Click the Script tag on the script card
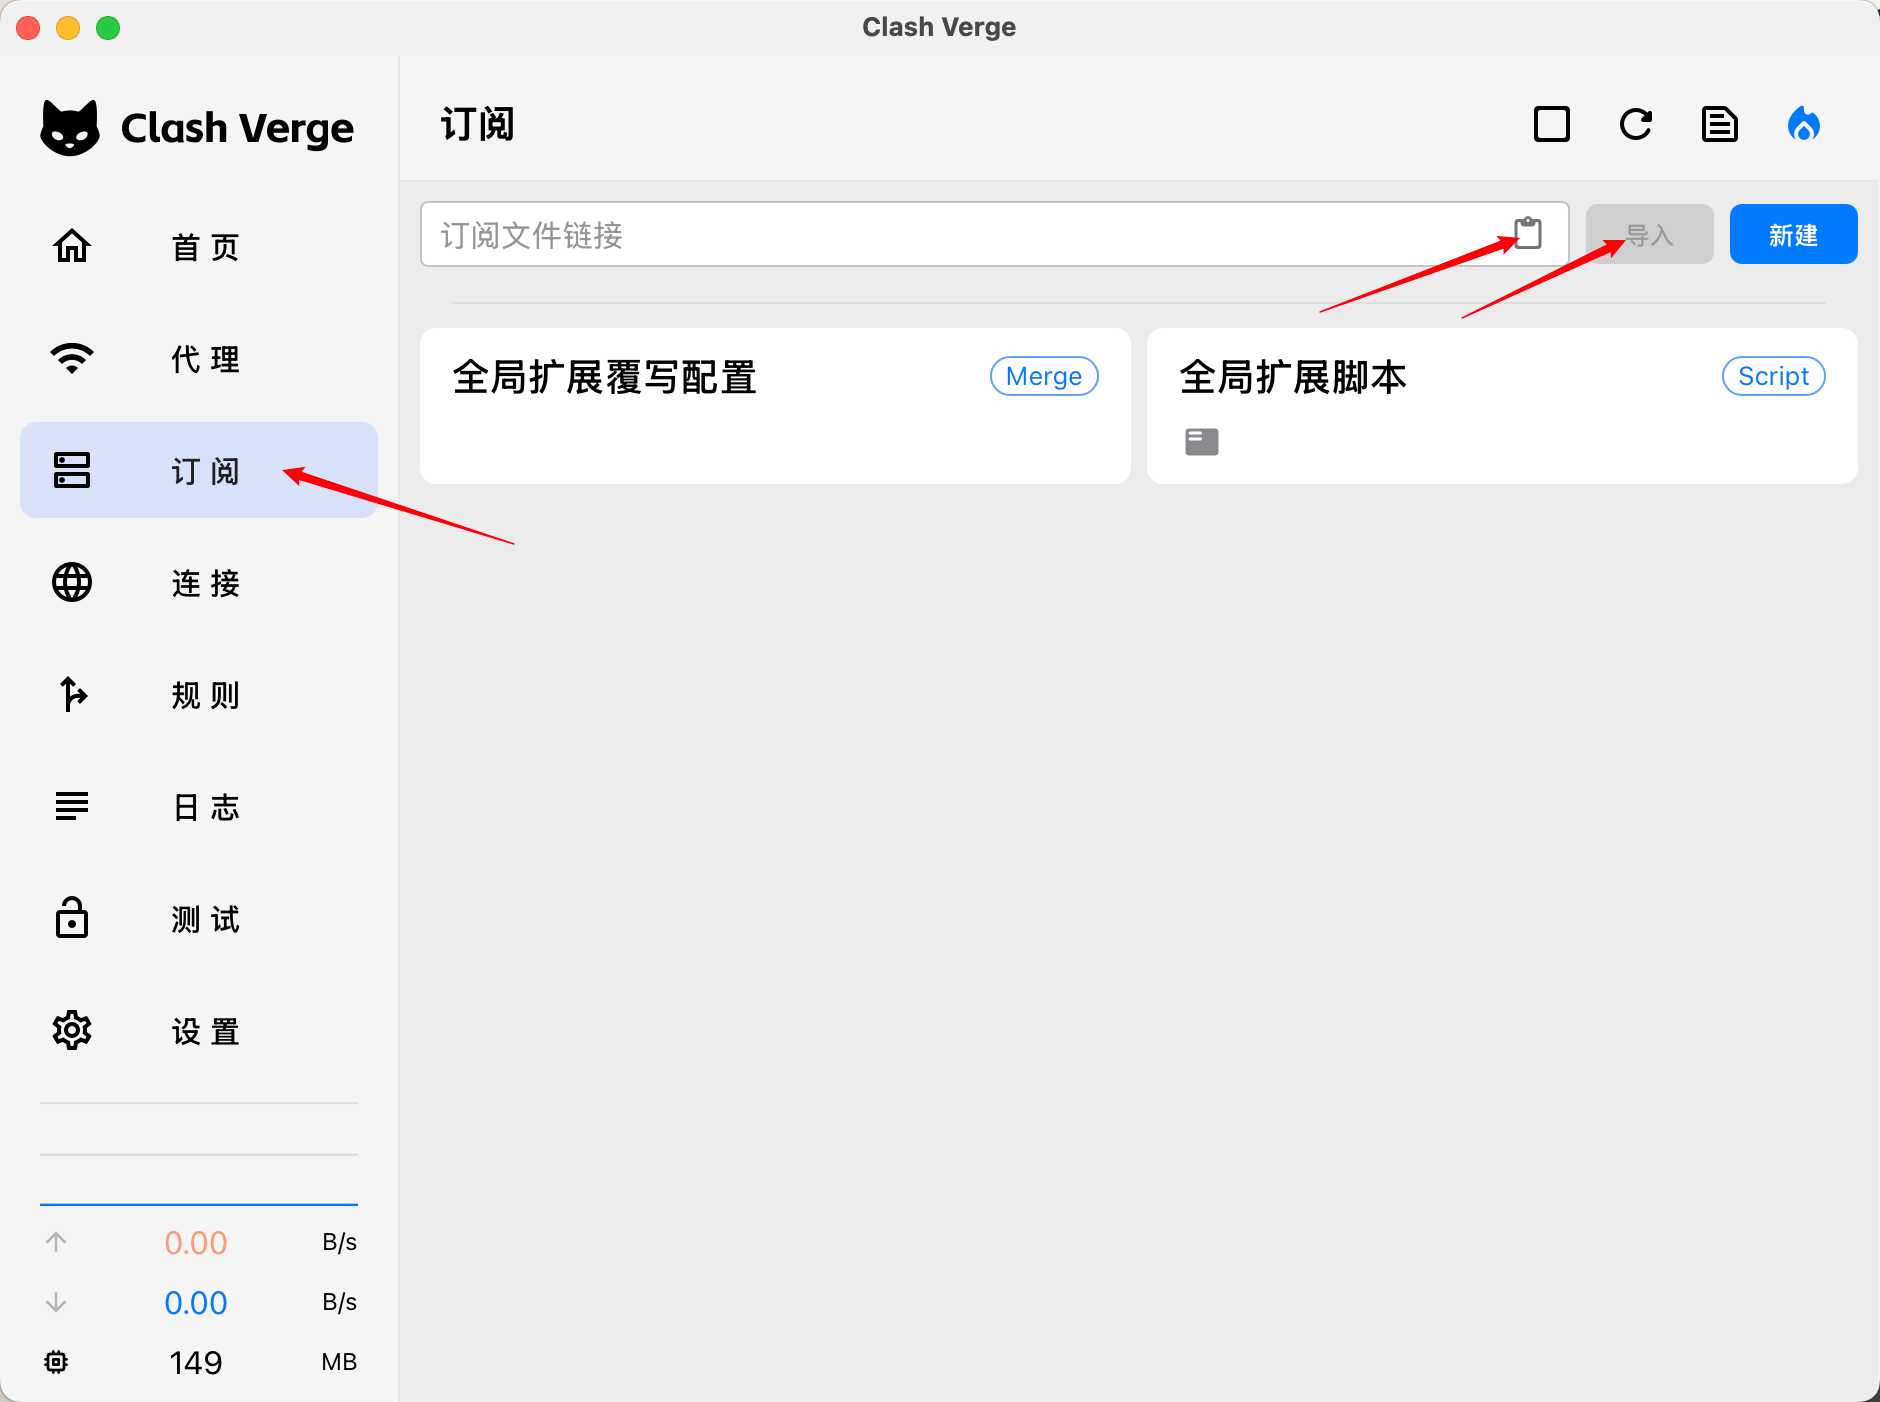Viewport: 1880px width, 1402px height. (x=1774, y=376)
